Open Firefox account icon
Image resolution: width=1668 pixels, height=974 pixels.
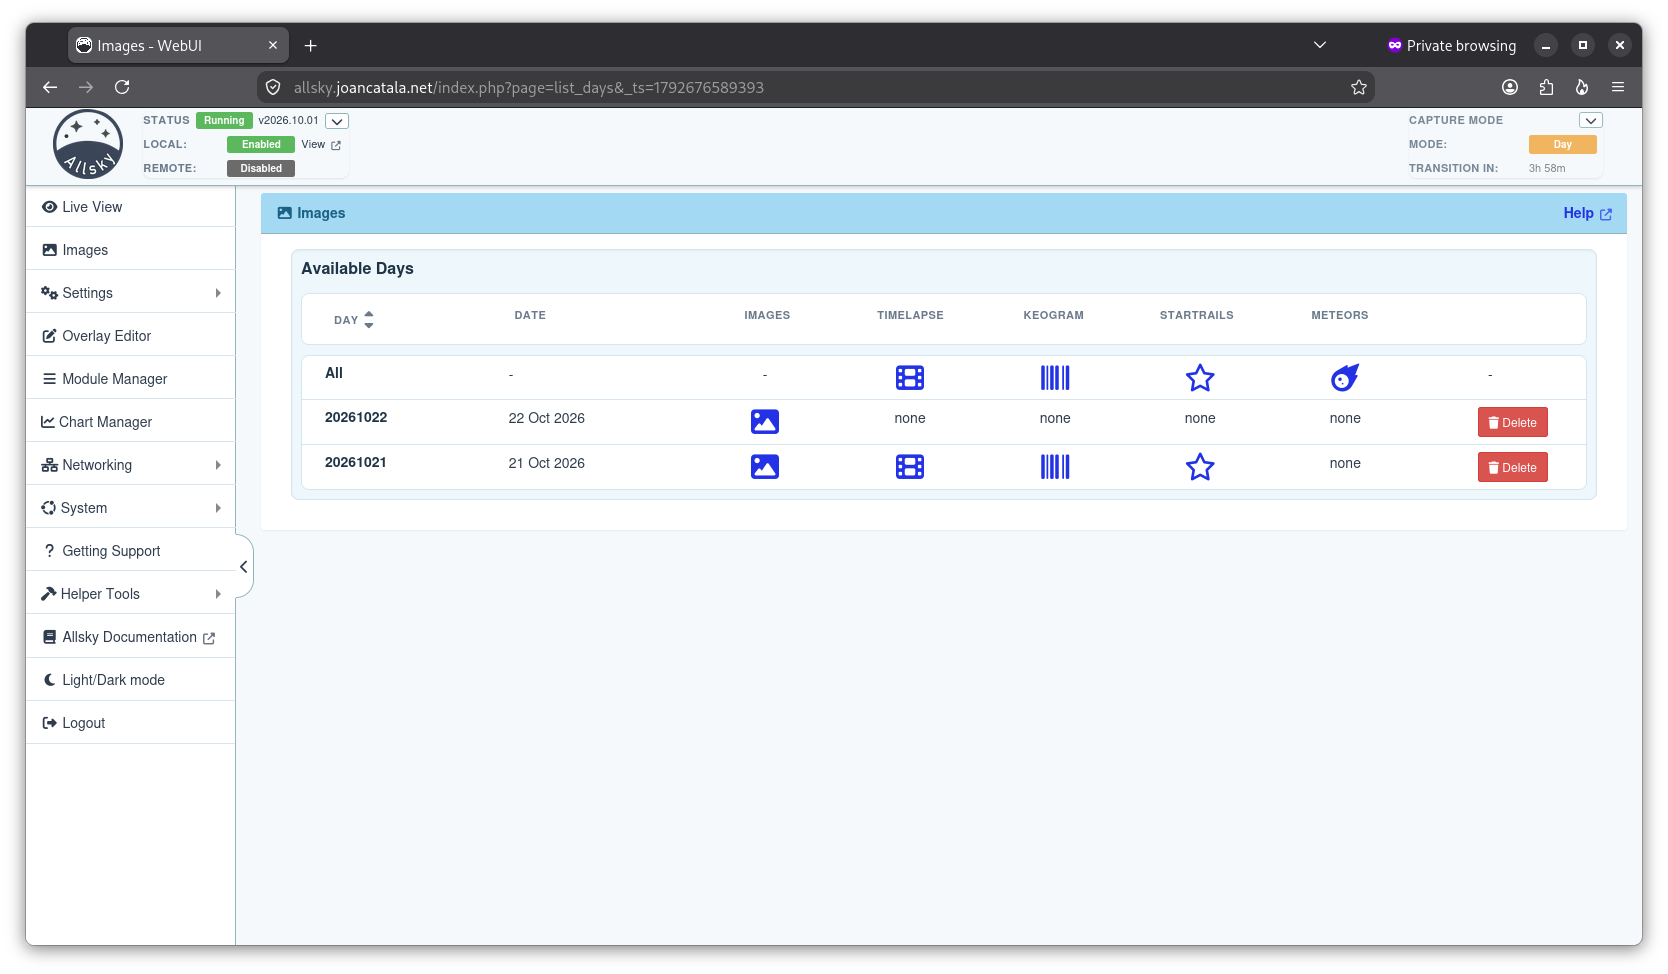(1510, 88)
